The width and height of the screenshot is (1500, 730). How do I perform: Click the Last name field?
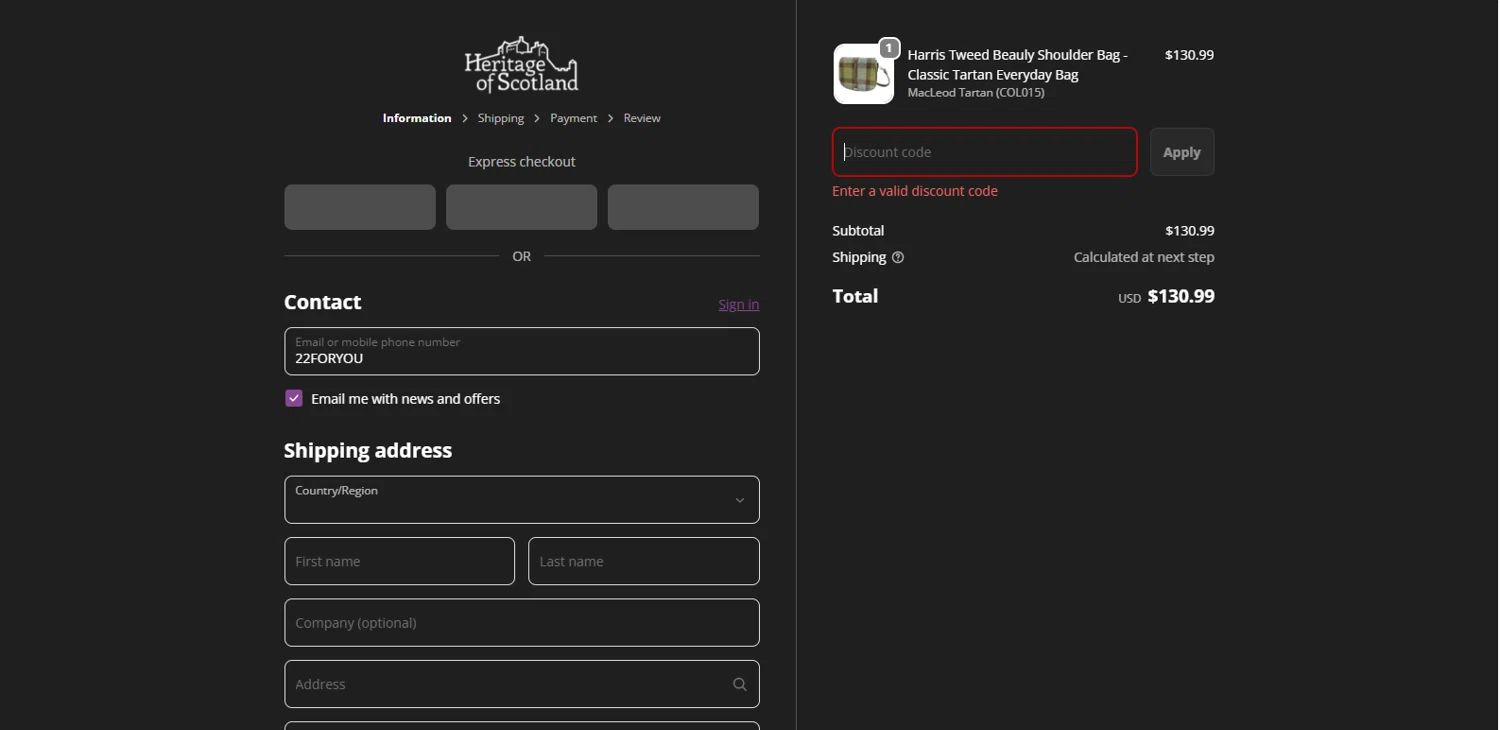tap(644, 561)
